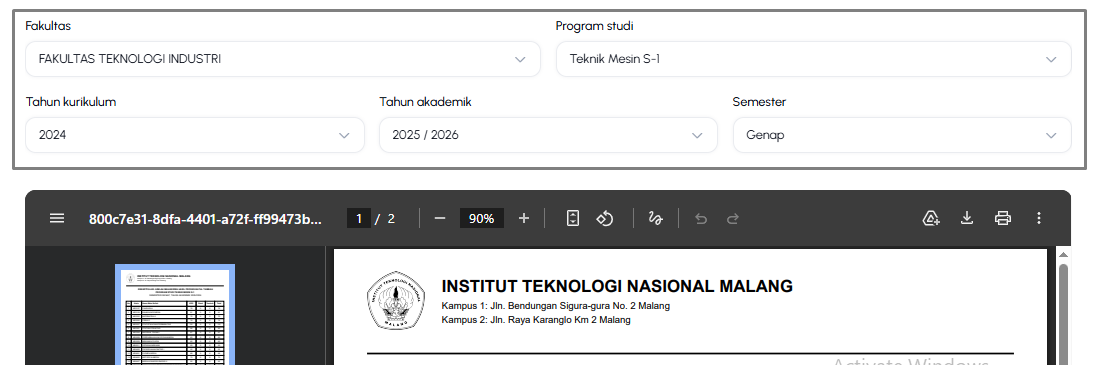This screenshot has height=365, width=1101.
Task: Click the PDF file name 800c7e31-8dfa-4401...
Action: (205, 218)
